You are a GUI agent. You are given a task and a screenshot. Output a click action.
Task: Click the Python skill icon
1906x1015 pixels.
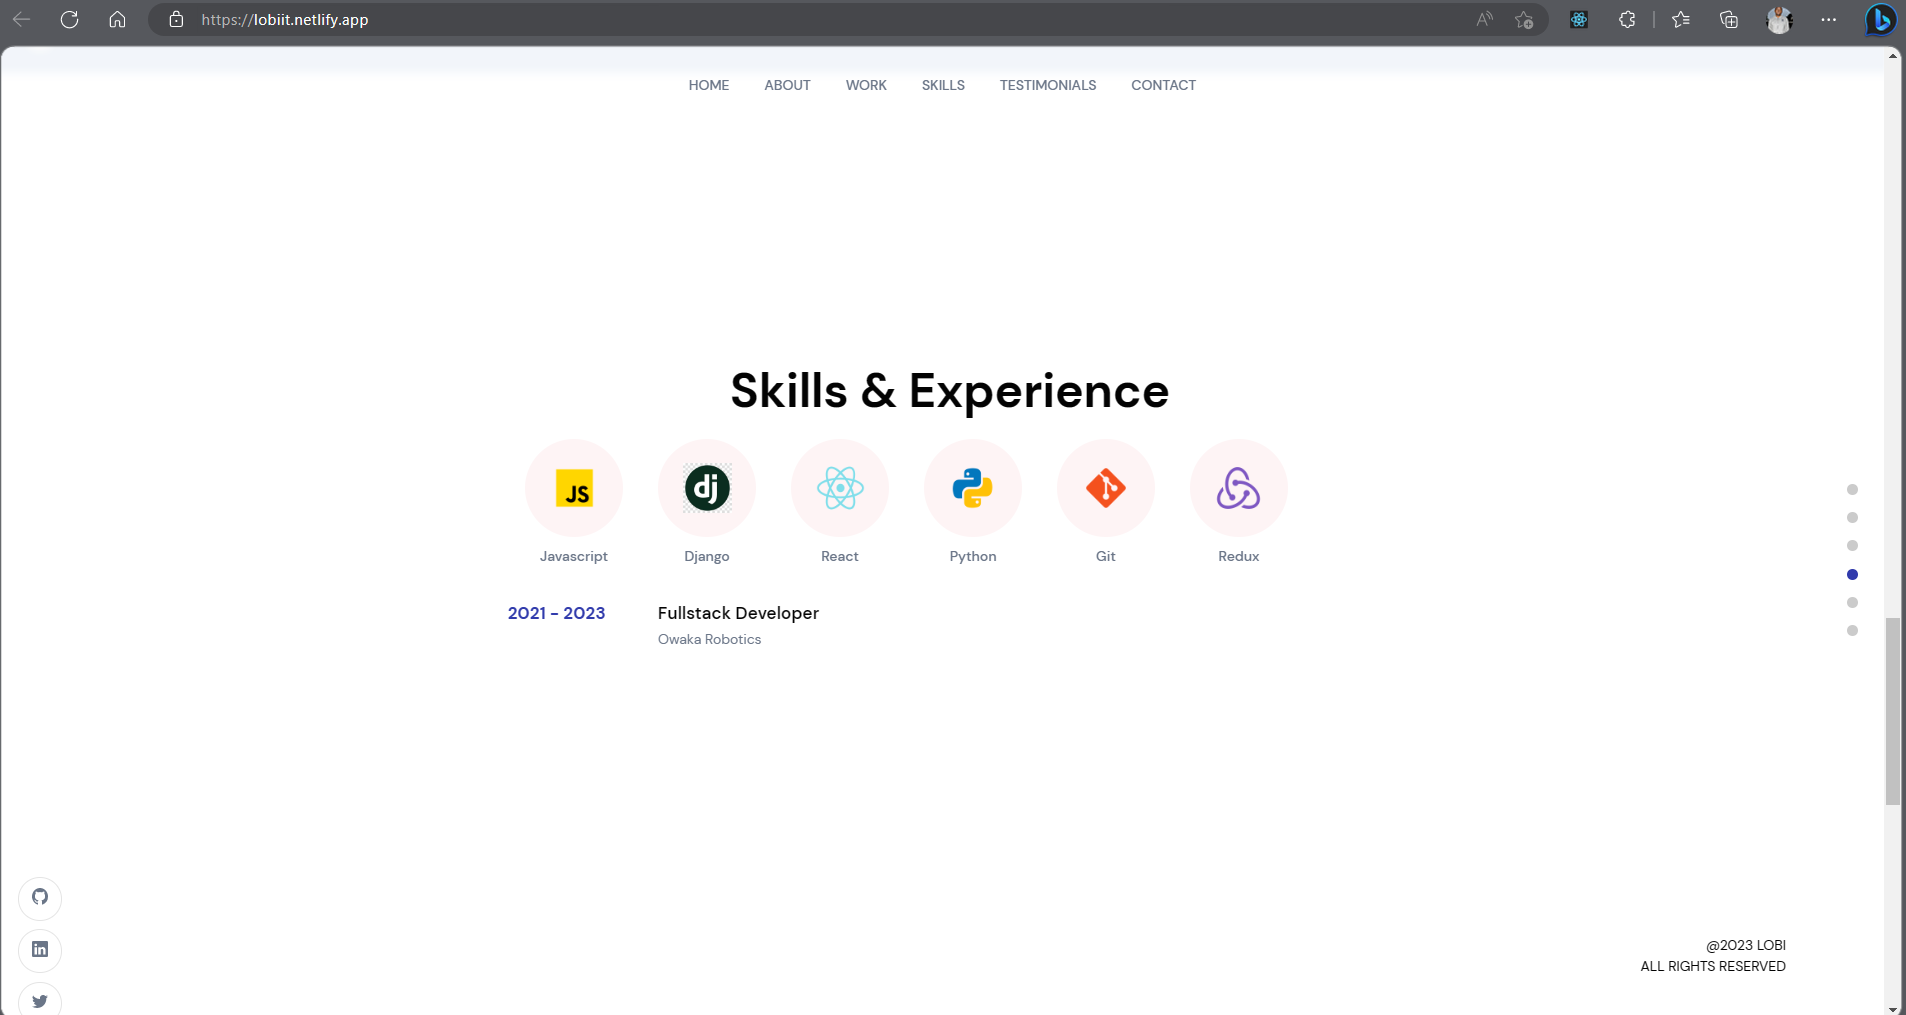point(972,489)
